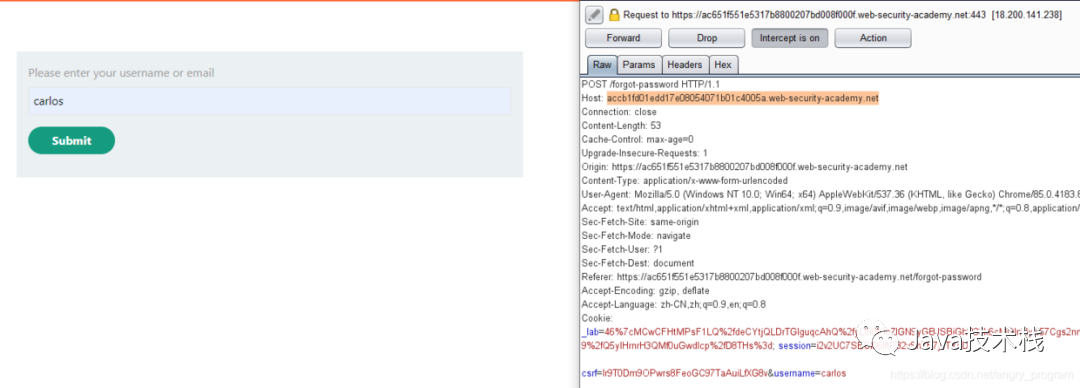Click the Origin header line
The image size is (1080, 388).
(745, 167)
